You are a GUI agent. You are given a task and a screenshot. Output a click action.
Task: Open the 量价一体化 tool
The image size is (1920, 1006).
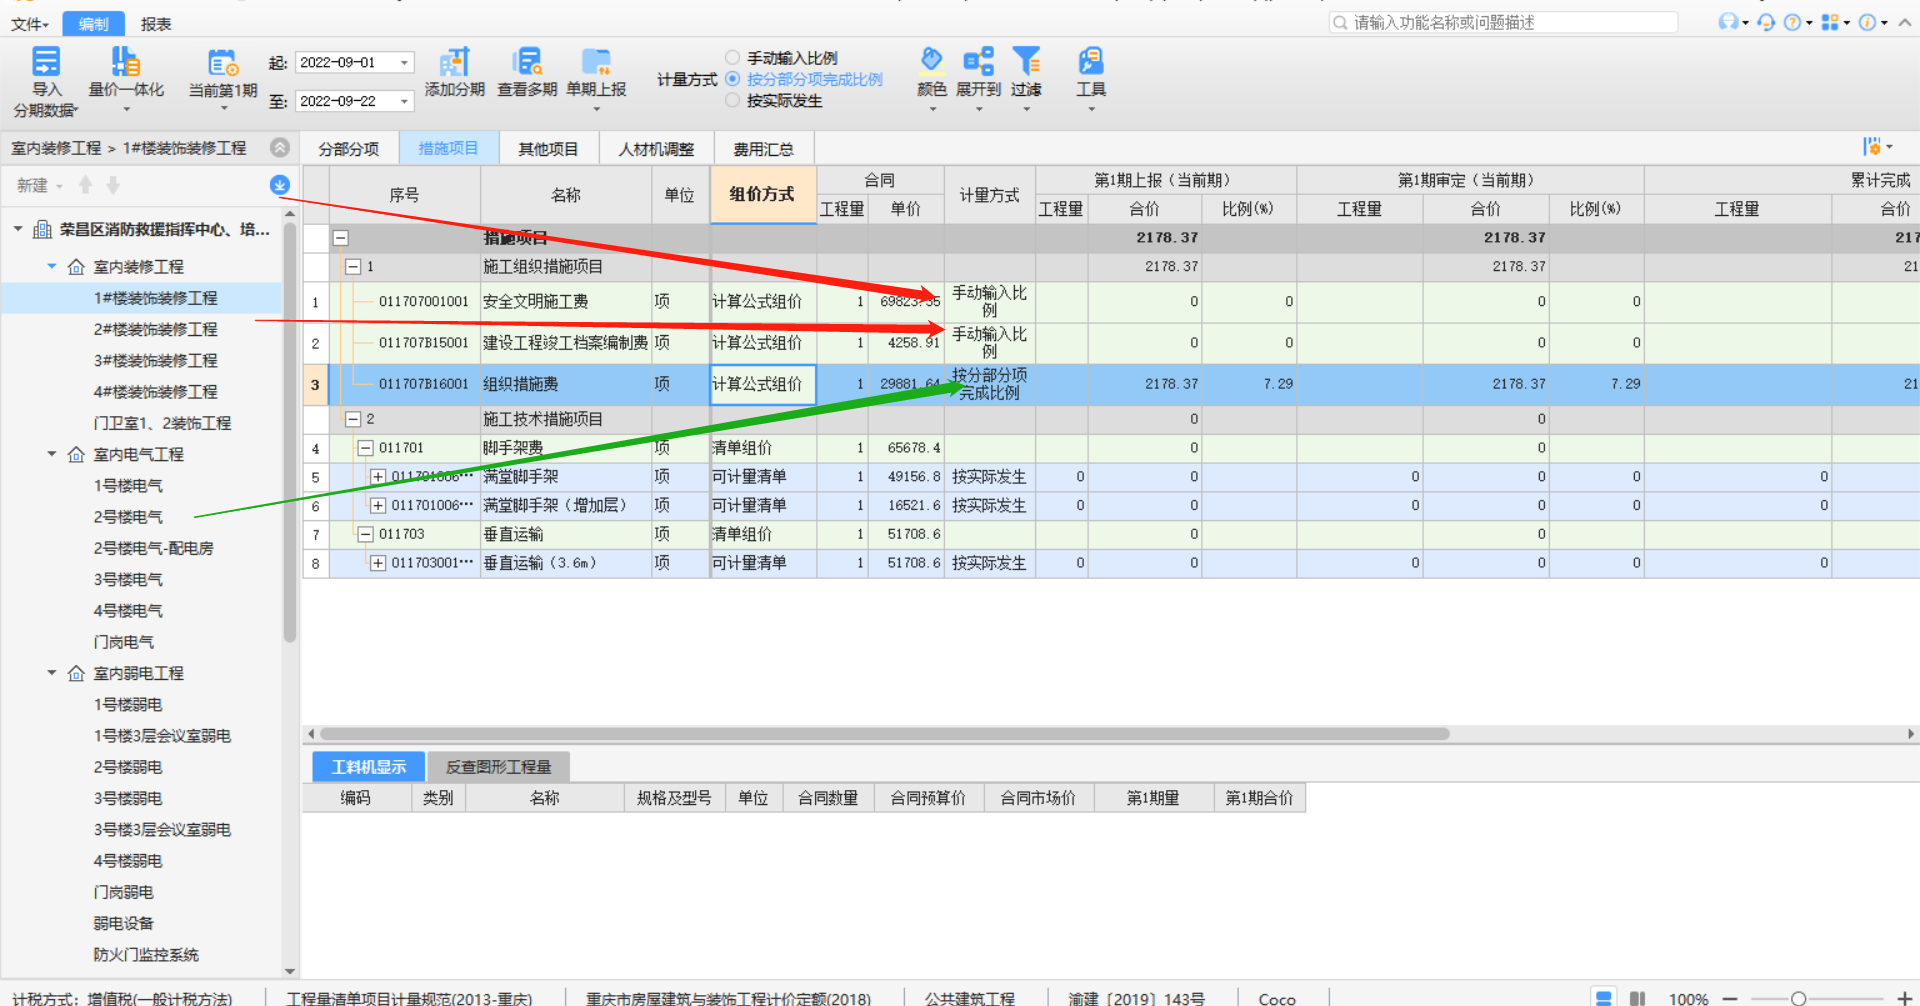click(x=125, y=62)
